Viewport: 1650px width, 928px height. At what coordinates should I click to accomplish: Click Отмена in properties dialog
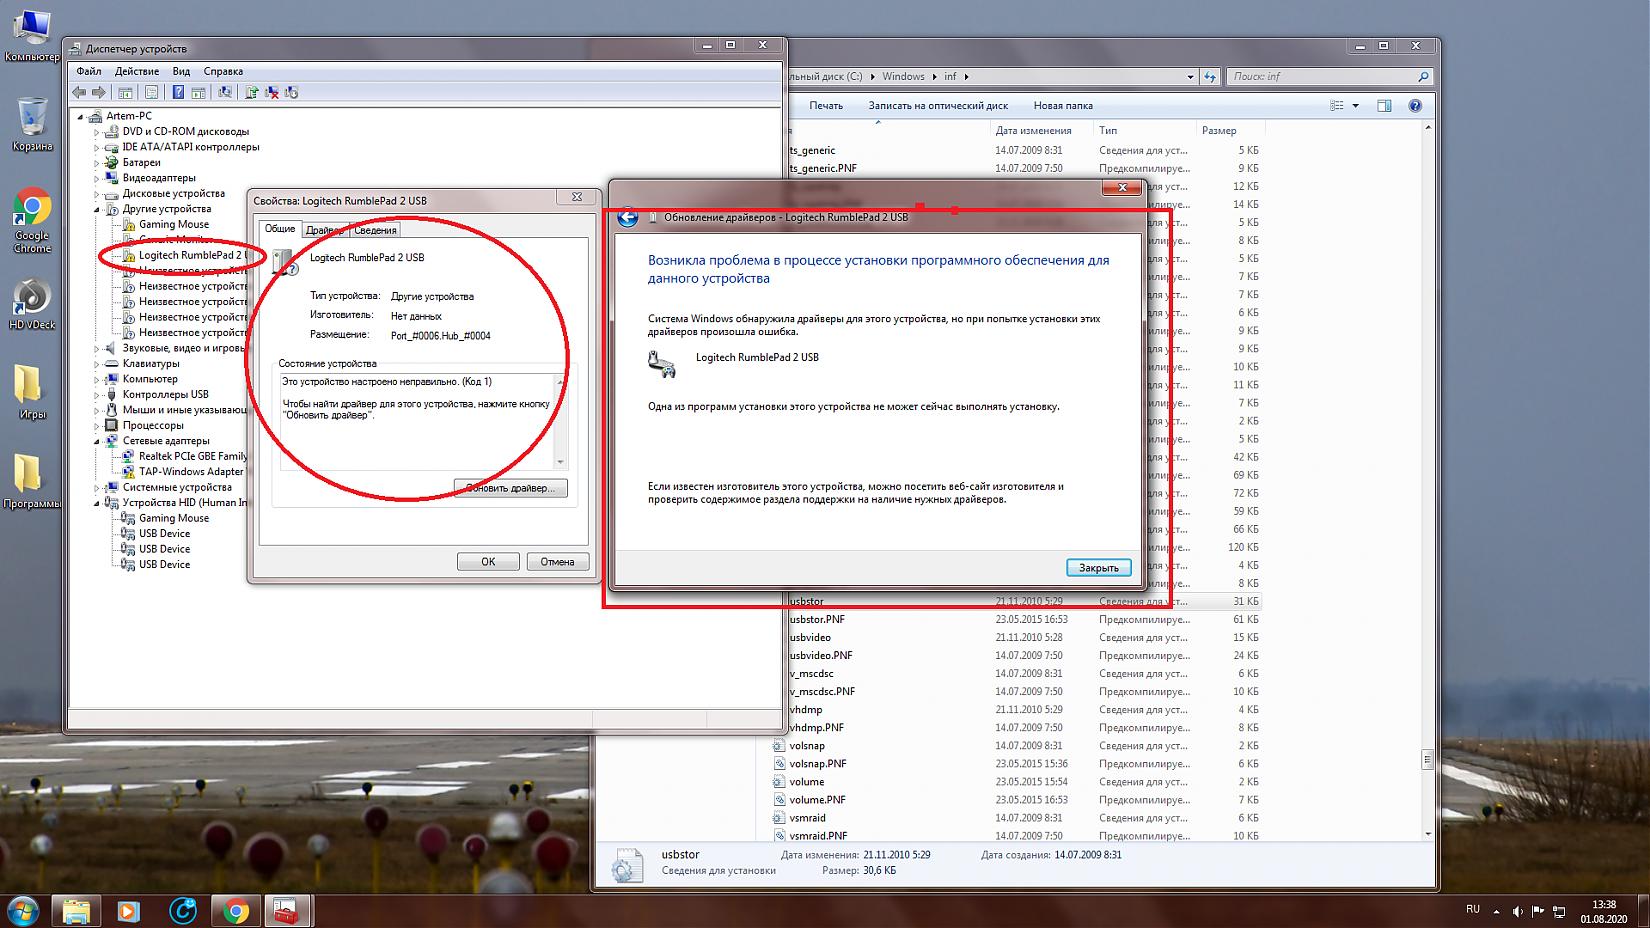tap(557, 561)
